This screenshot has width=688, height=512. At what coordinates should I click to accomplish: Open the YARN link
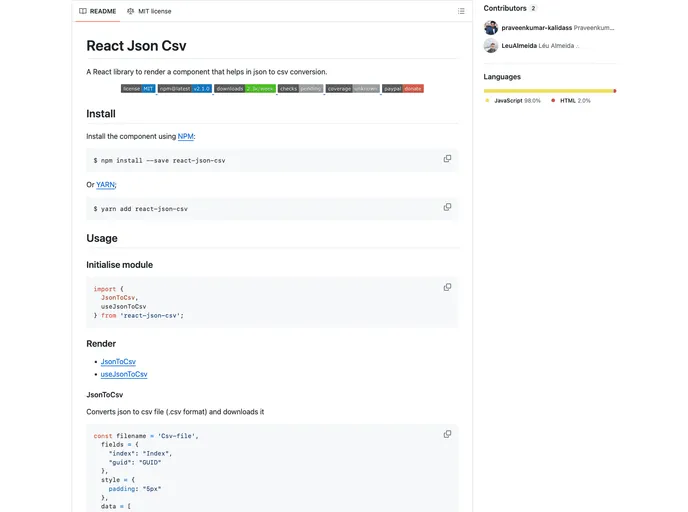pyautogui.click(x=105, y=185)
